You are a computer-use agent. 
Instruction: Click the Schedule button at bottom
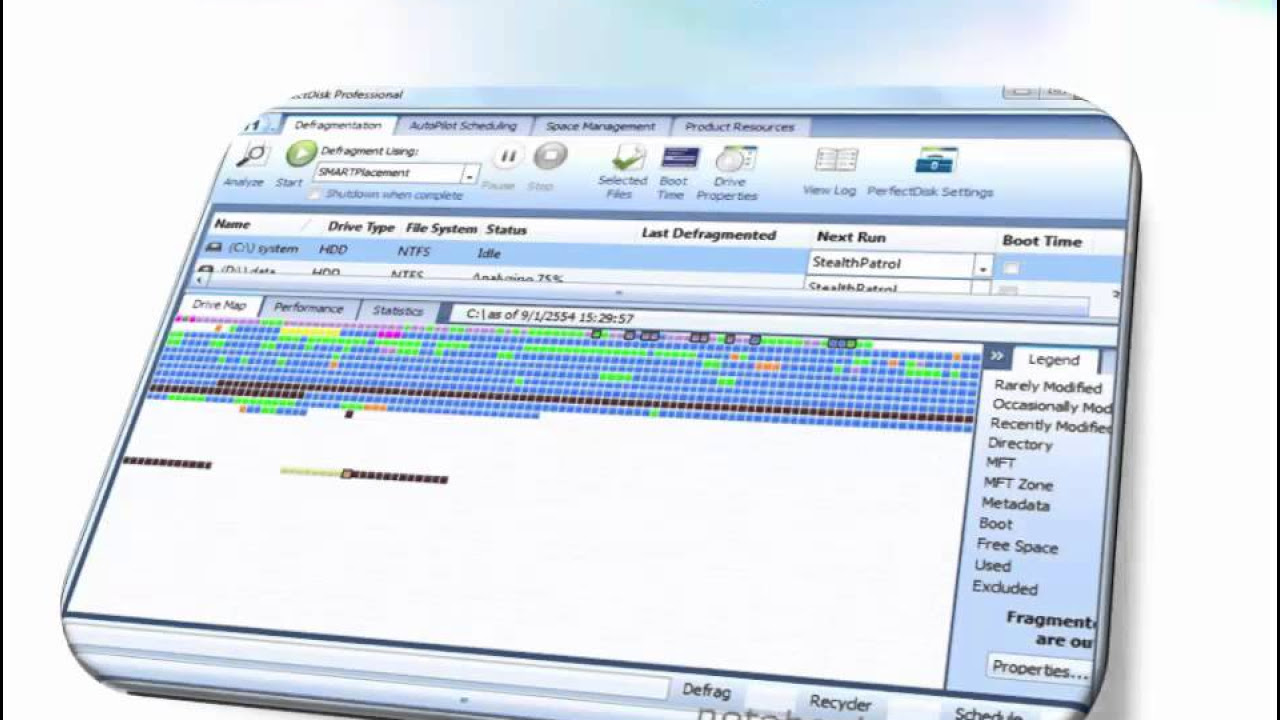coord(988,713)
